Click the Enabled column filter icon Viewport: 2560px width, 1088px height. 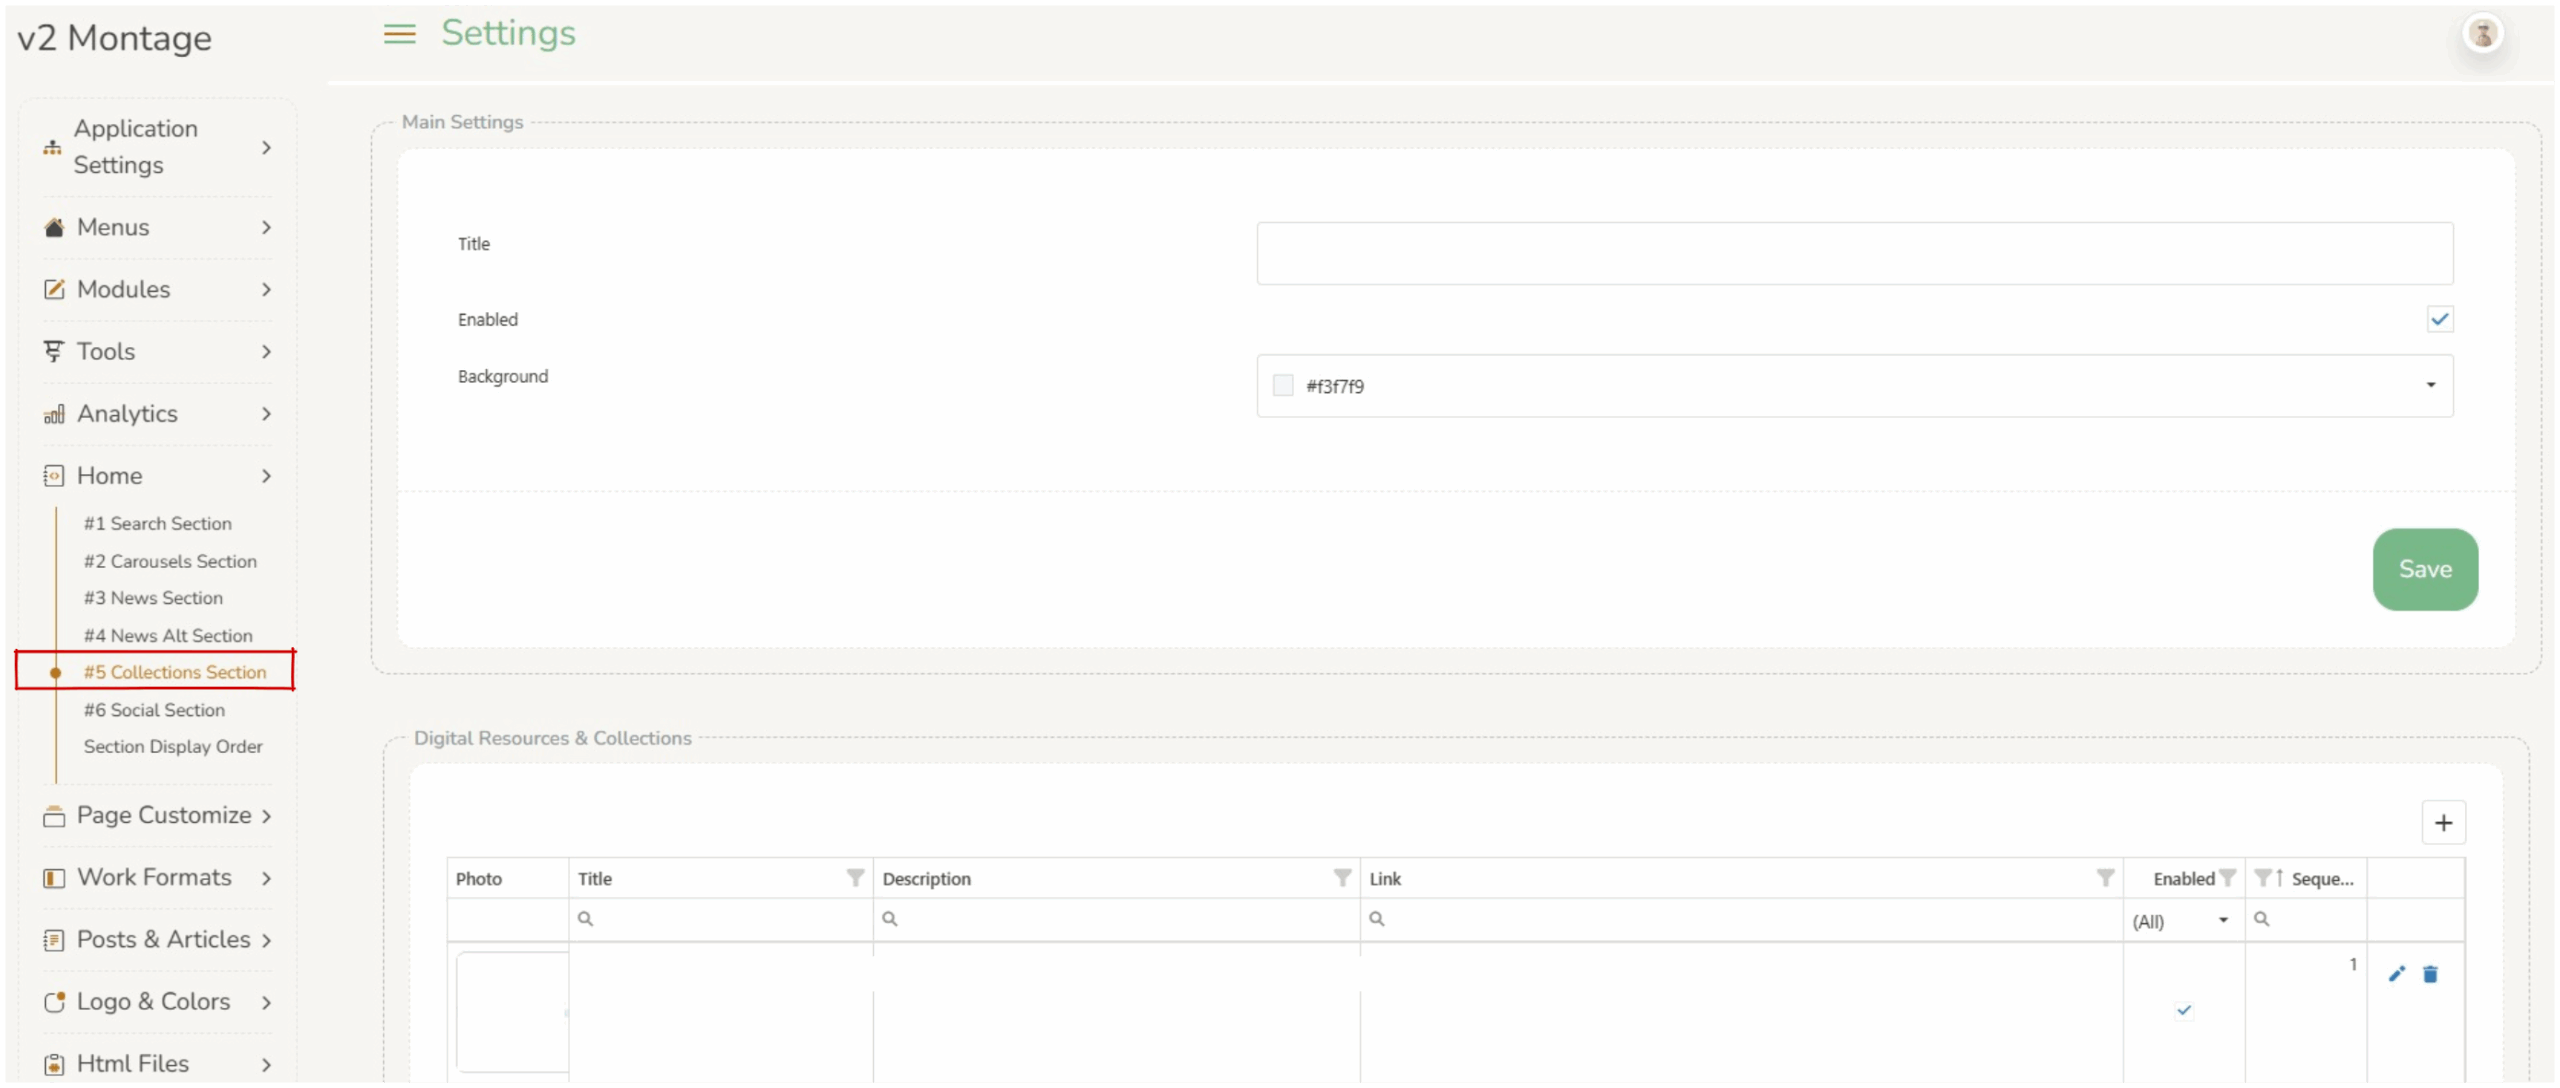[x=2227, y=878]
